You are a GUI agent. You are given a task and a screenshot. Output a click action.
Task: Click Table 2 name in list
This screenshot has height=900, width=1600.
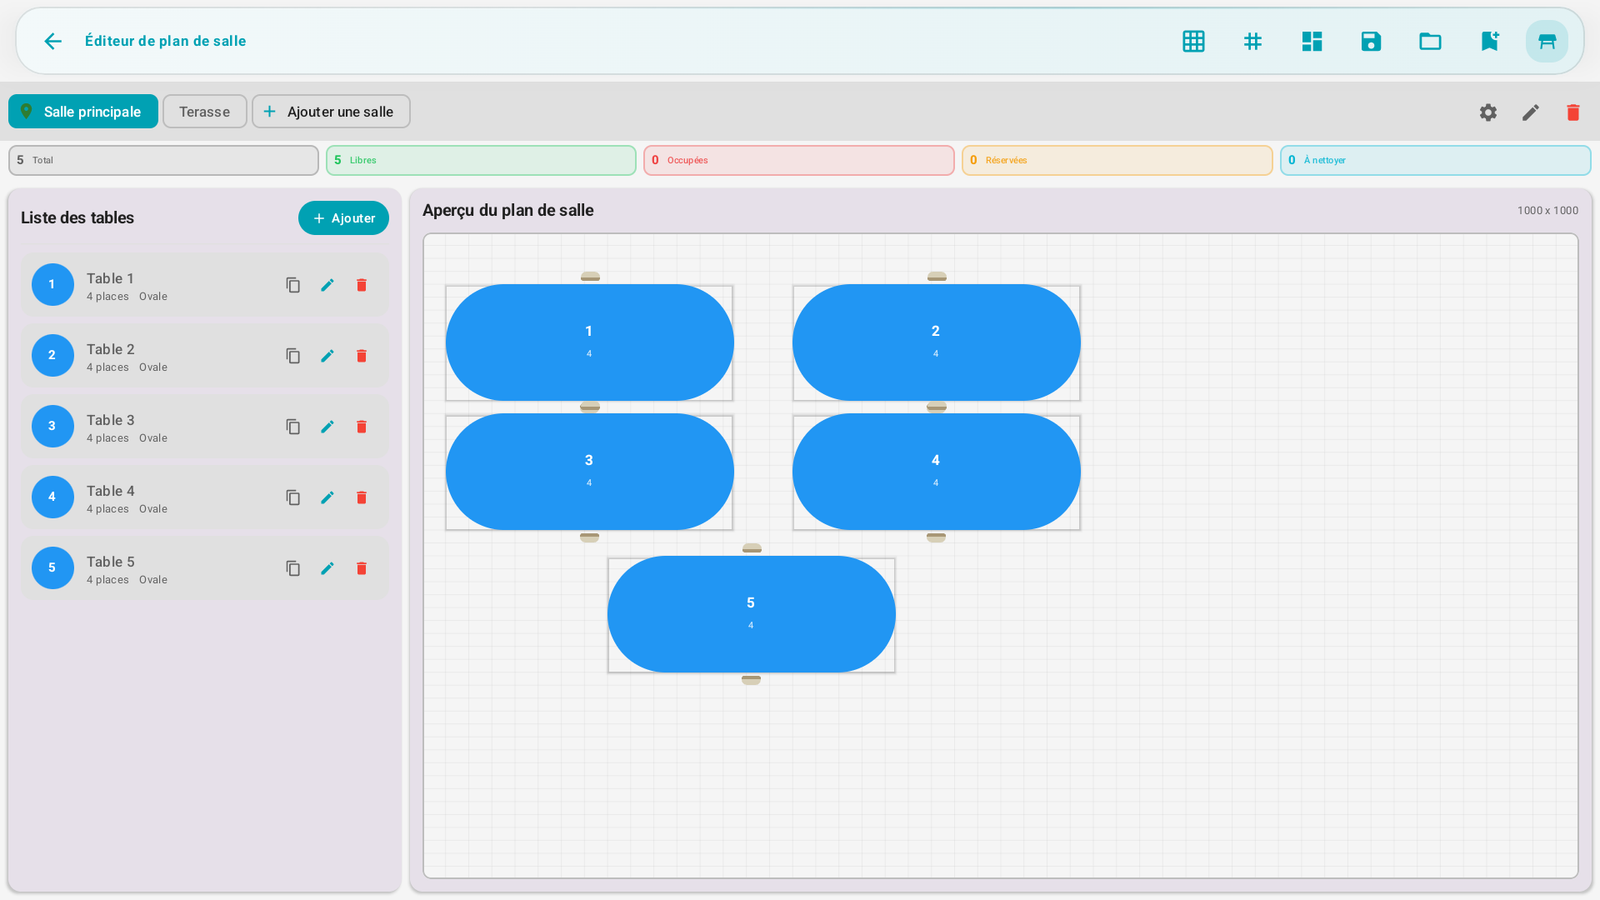tap(110, 349)
